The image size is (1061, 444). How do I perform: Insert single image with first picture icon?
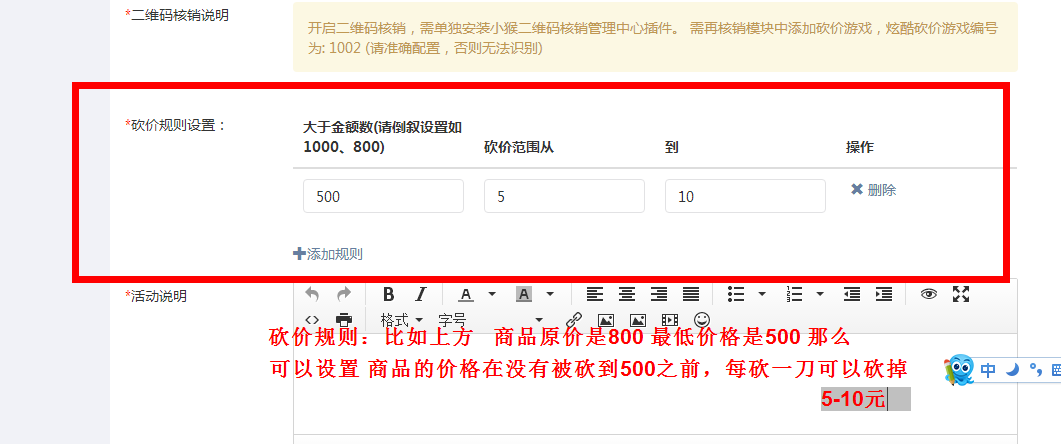606,319
